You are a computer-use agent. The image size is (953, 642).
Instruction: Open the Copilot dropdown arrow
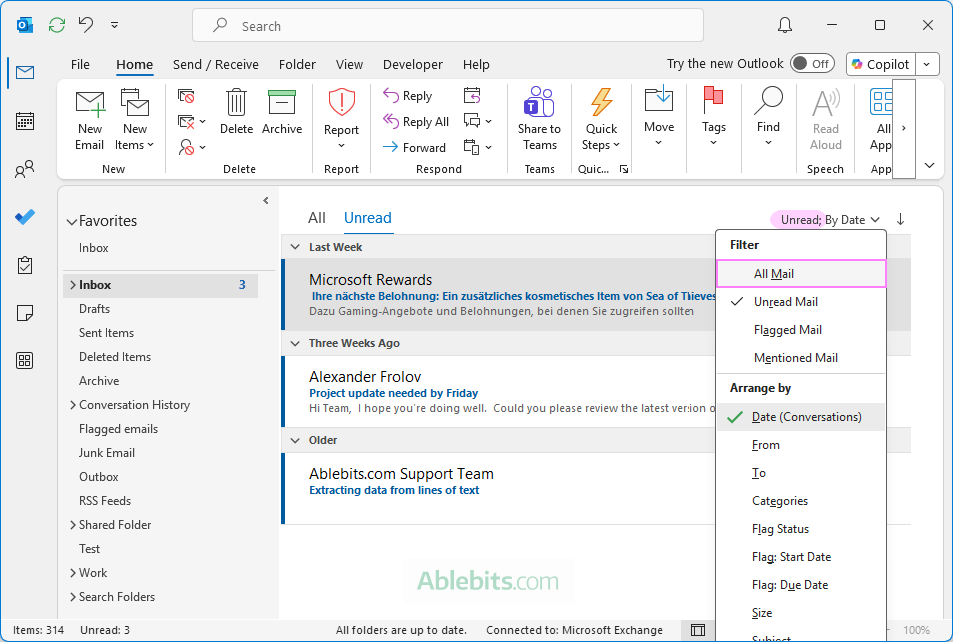pos(927,64)
